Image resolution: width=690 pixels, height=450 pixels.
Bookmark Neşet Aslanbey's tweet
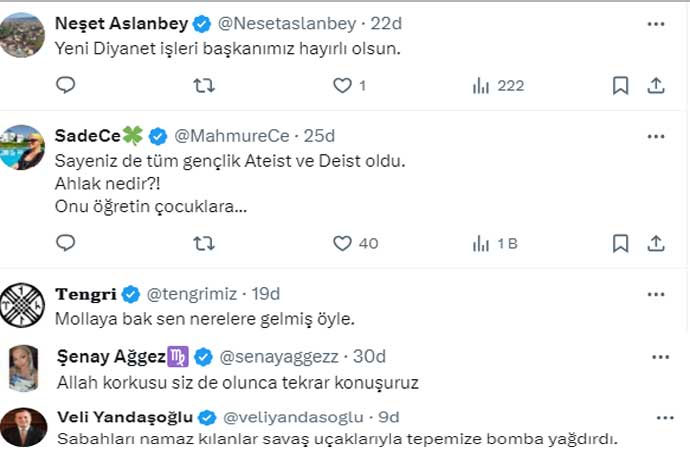click(x=620, y=86)
